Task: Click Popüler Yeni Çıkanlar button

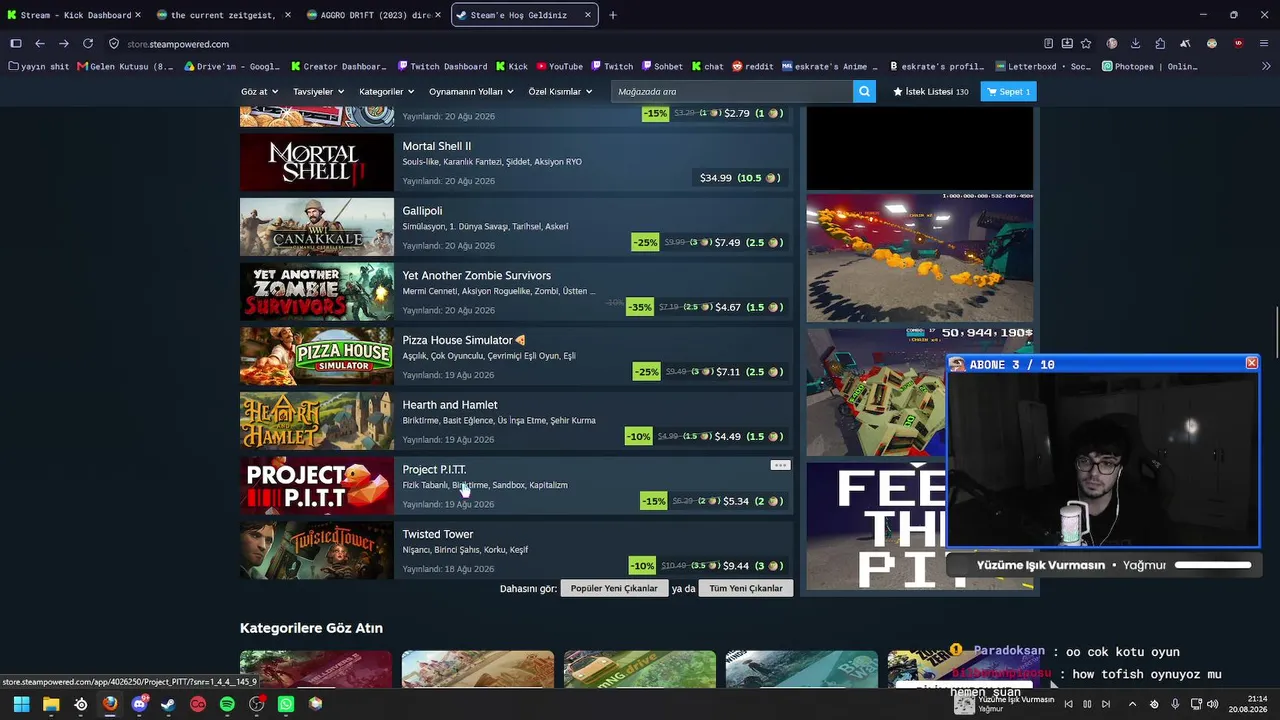Action: (614, 588)
